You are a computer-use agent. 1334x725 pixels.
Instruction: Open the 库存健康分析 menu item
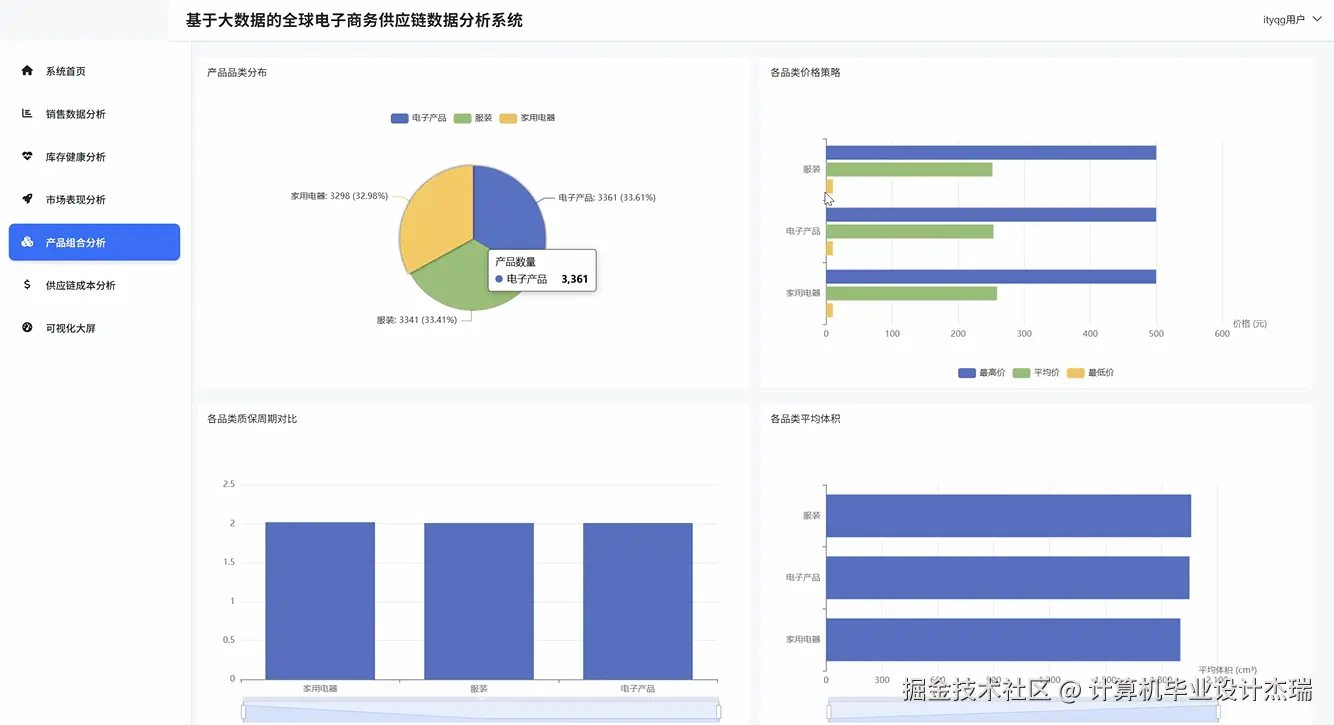(94, 157)
